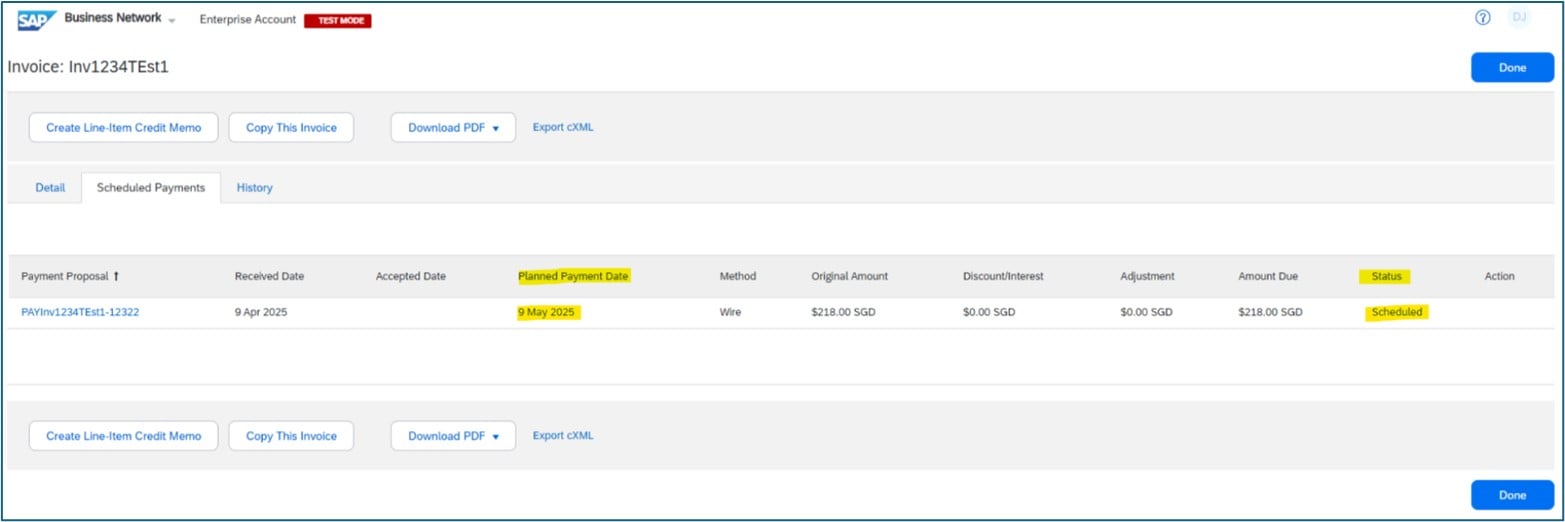1565x522 pixels.
Task: Click the sort arrow beside Payment Proposal
Action: click(116, 276)
